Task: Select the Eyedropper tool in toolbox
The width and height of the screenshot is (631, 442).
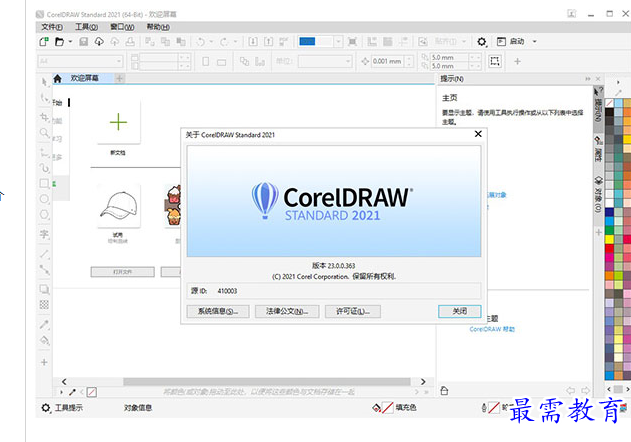Action: 44,324
